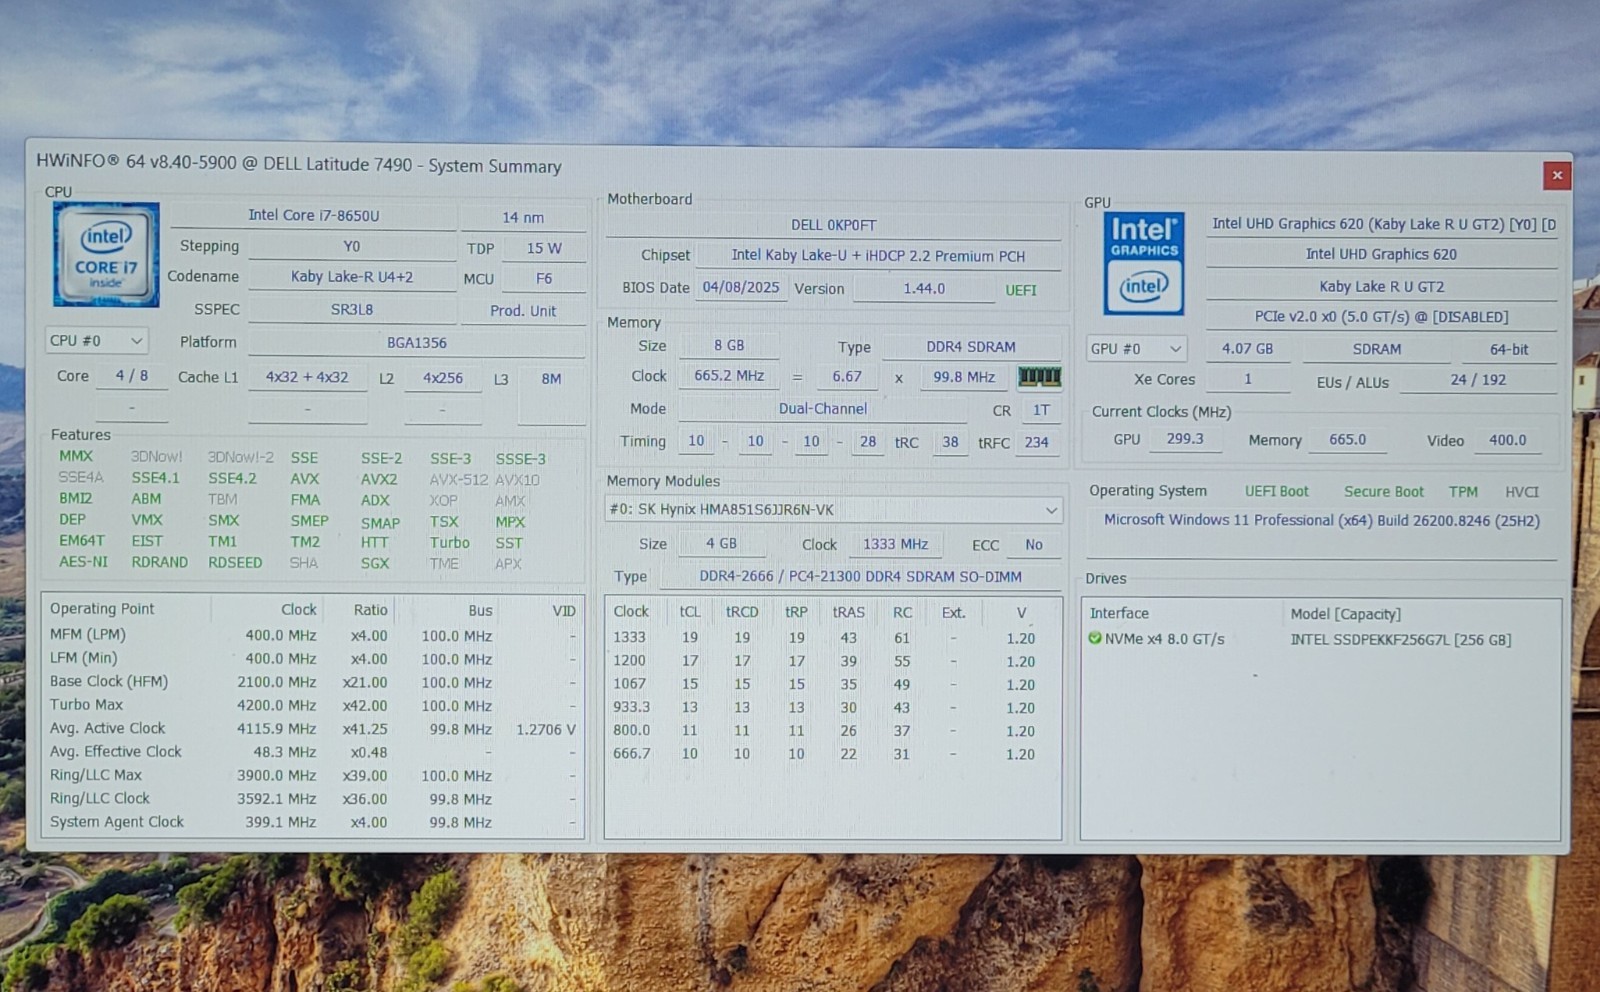Select the Microsoft Windows 11 Professional build text
Viewport: 1600px width, 992px height.
(x=1322, y=521)
